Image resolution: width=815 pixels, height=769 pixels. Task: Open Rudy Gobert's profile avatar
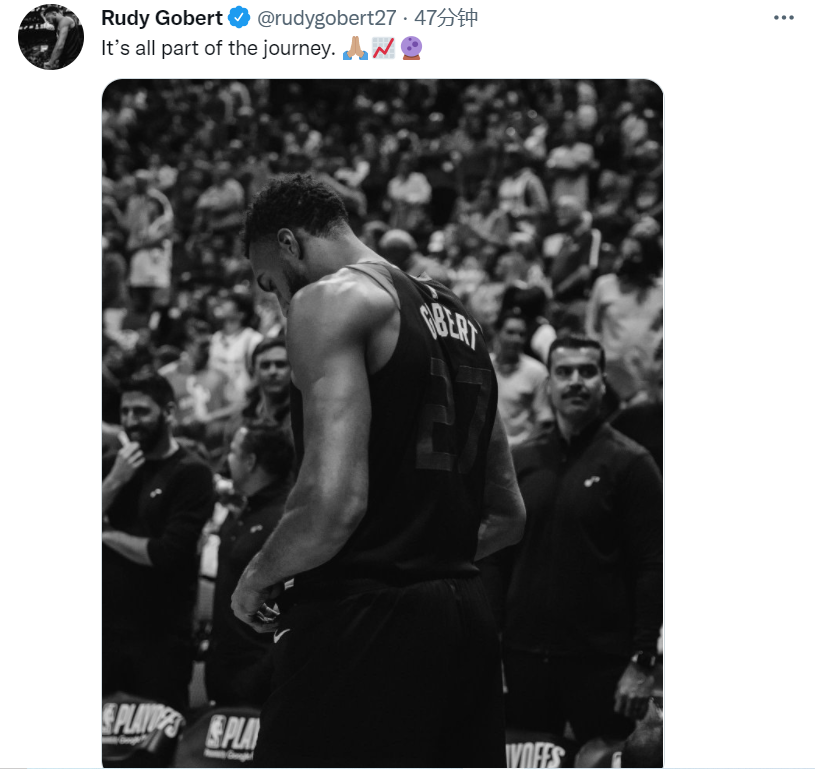(50, 36)
